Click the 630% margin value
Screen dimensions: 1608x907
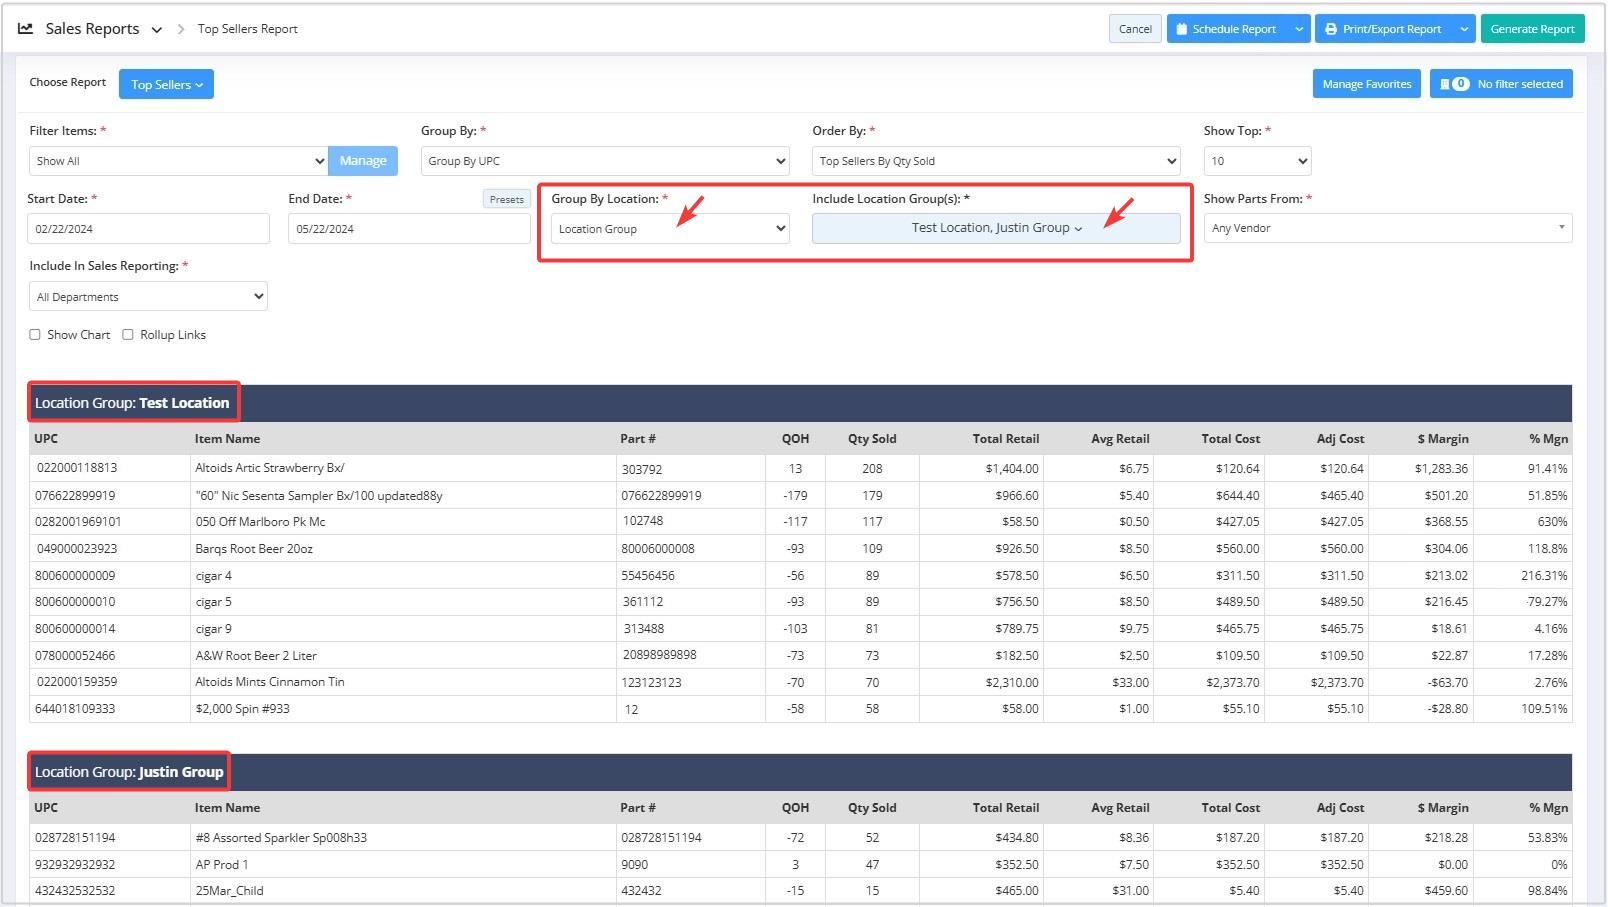point(1552,522)
